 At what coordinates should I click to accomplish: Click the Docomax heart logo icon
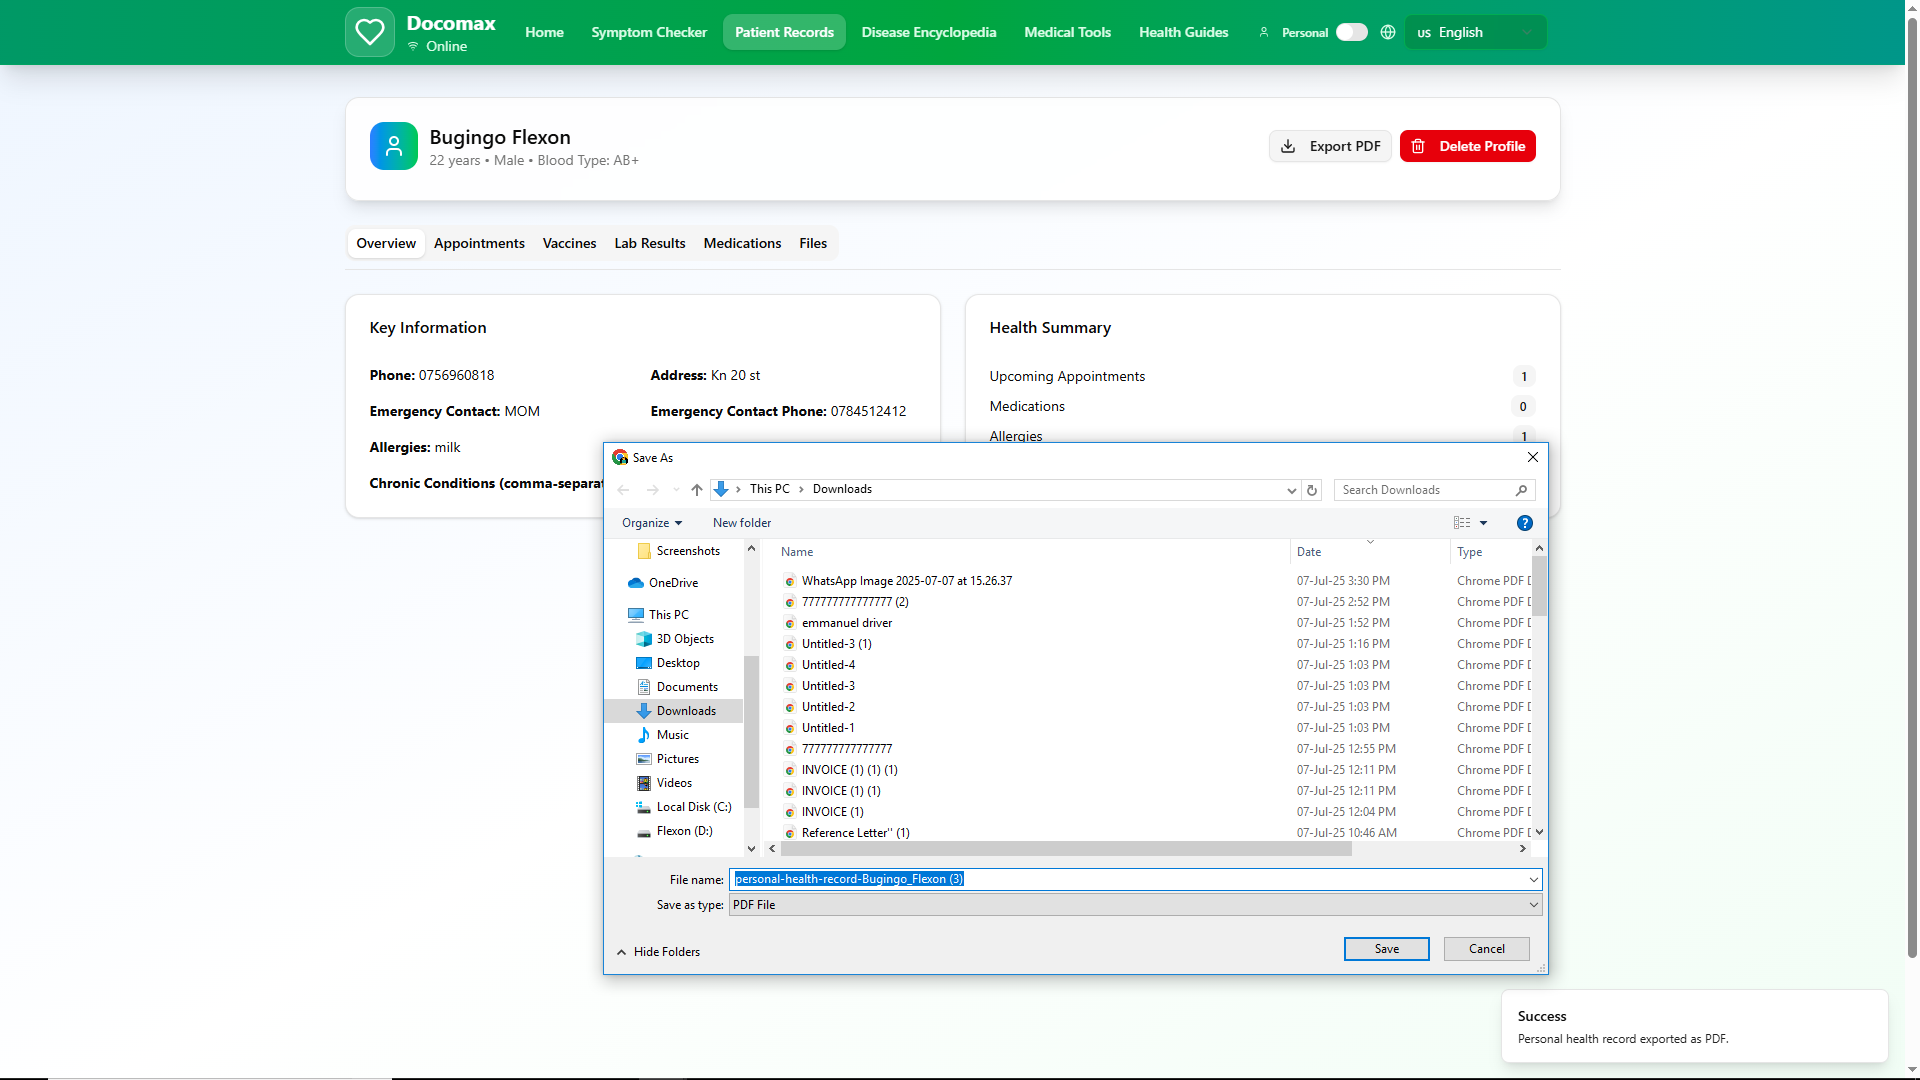(x=369, y=32)
